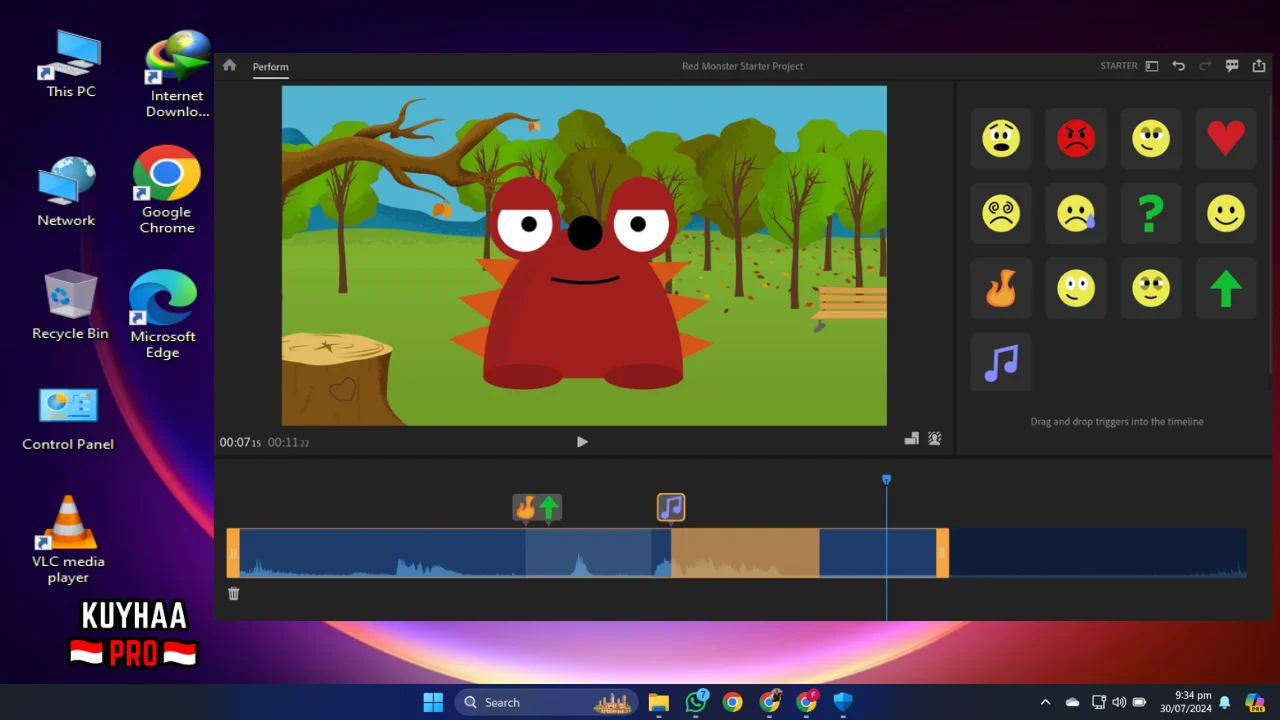Open VLC media player shortcut

[68, 540]
